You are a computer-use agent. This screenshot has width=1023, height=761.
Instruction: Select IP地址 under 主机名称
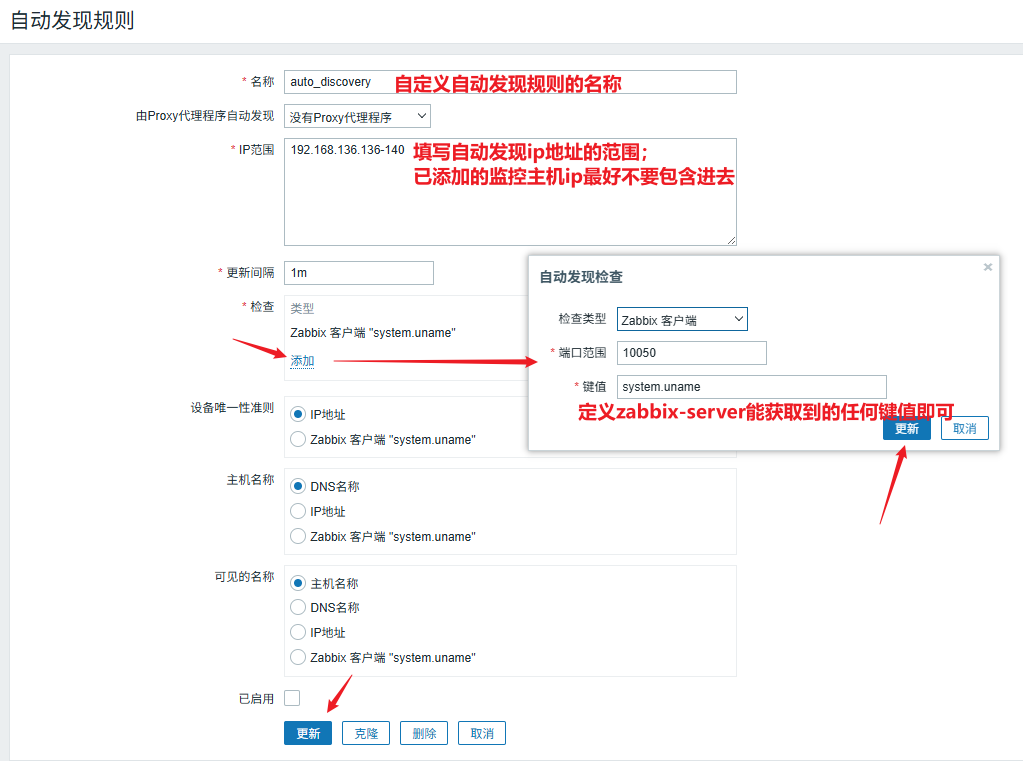[298, 511]
